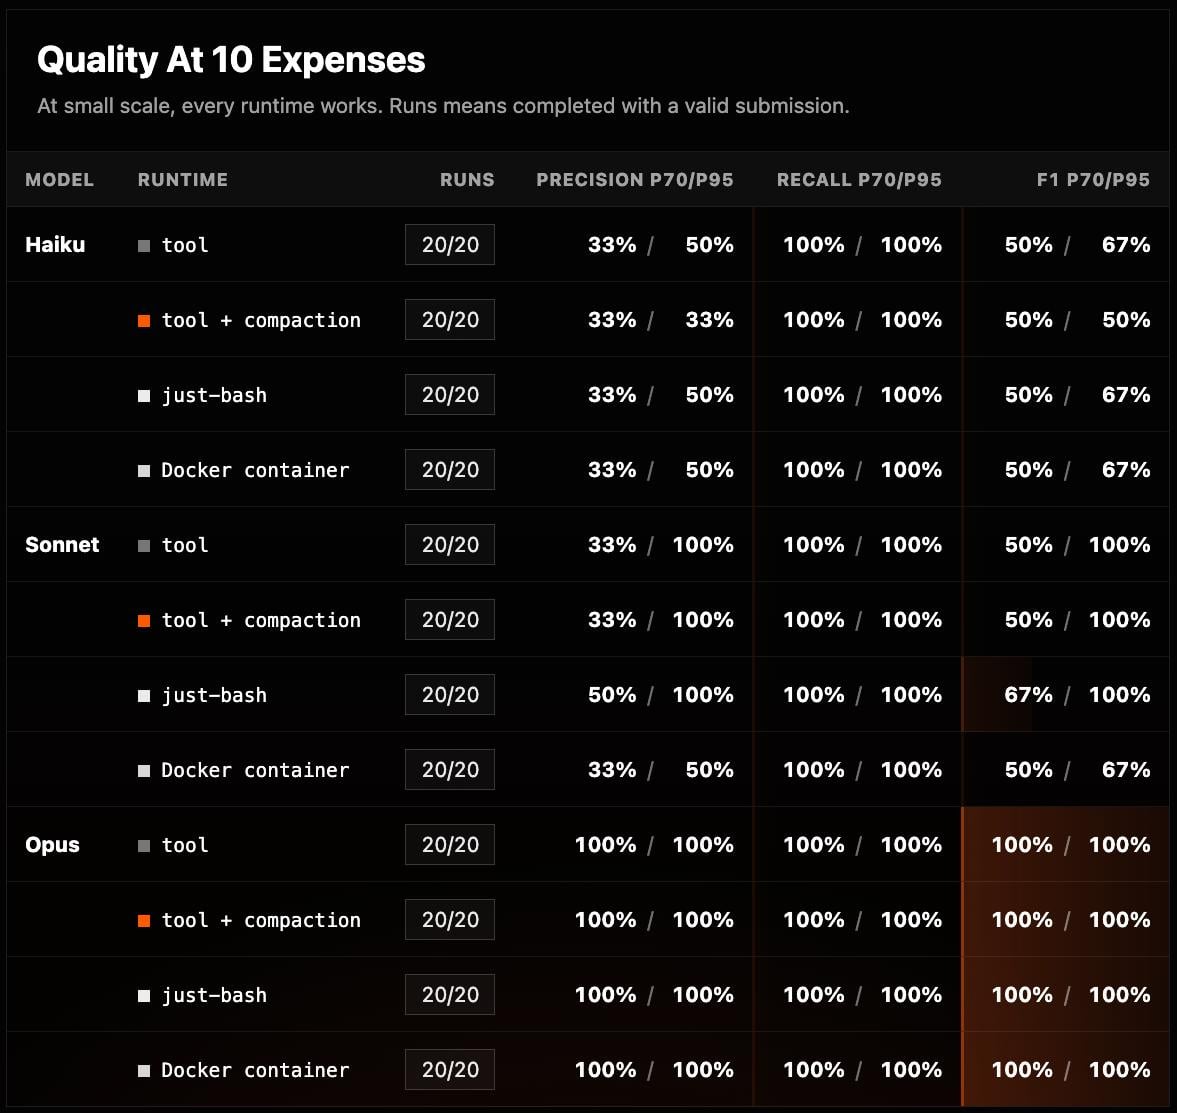This screenshot has height=1113, width=1177.
Task: Click Opus's Docker container runtime label
Action: pos(255,1071)
